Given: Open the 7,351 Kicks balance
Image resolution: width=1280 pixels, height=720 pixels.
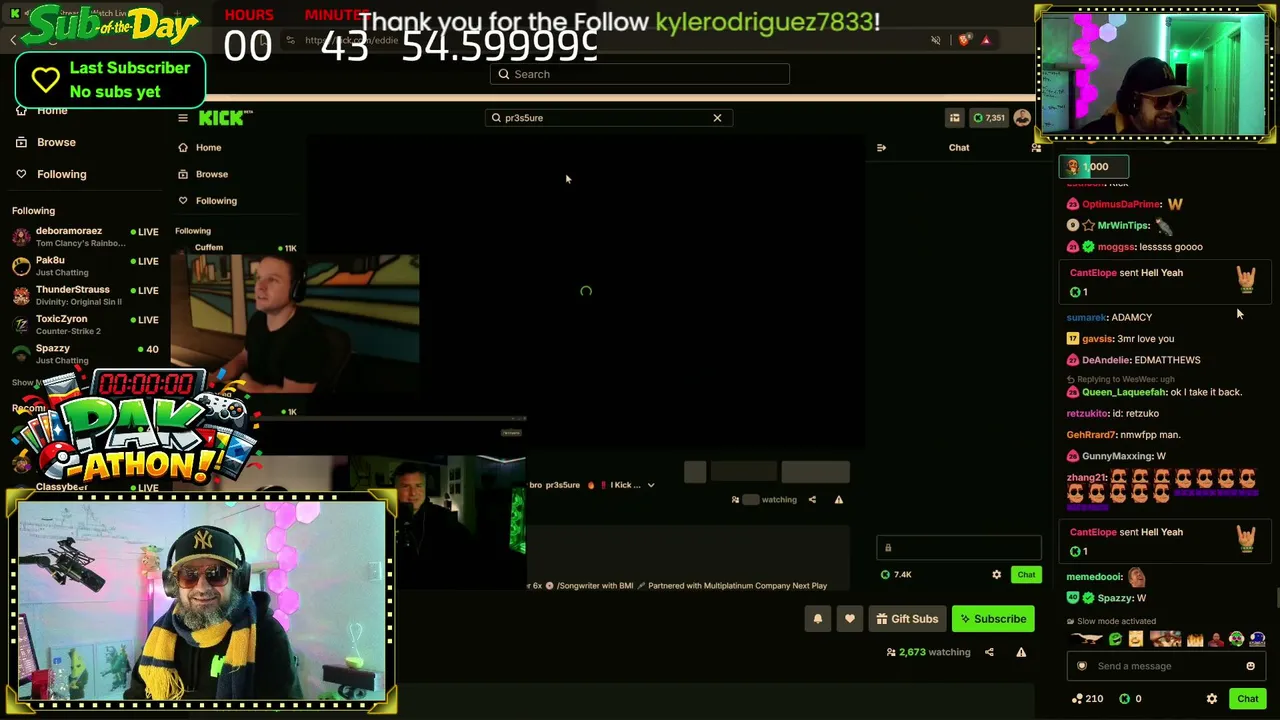Looking at the screenshot, I should 988,118.
